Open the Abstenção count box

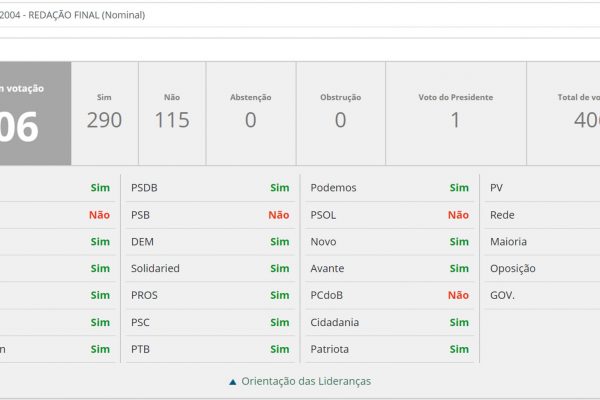coord(250,113)
